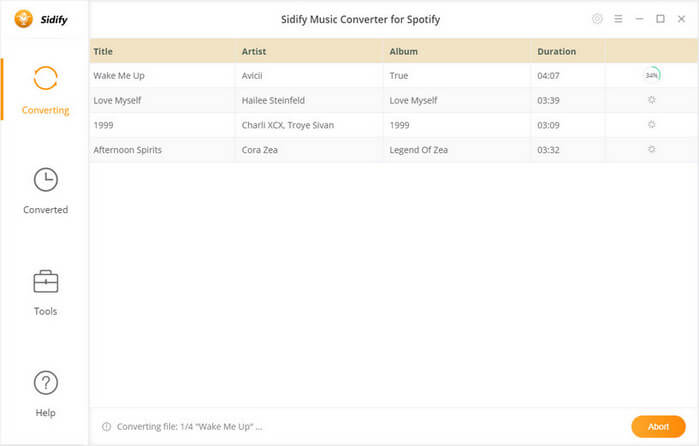Viewport: 699px width, 446px height.
Task: Click pending status icon for 1999 row
Action: (651, 124)
